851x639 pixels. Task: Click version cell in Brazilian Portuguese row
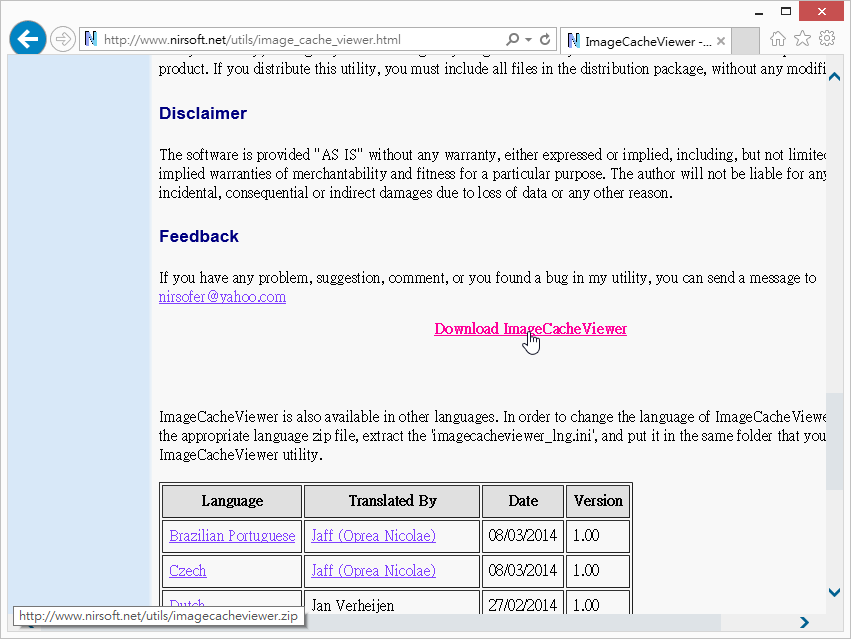[598, 536]
